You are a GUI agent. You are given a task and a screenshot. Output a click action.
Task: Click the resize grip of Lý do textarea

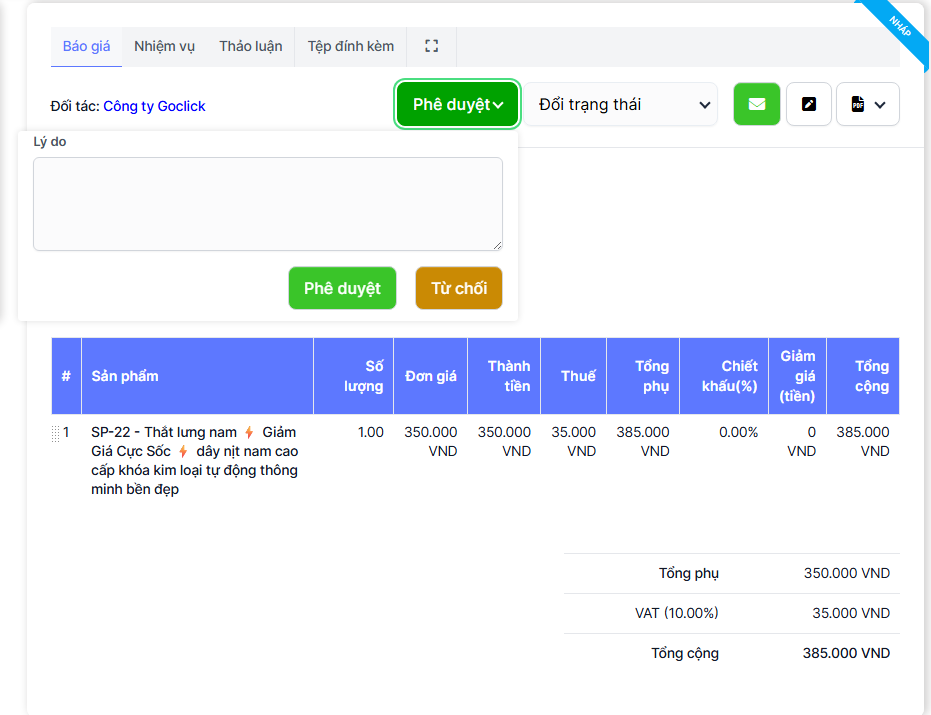496,244
